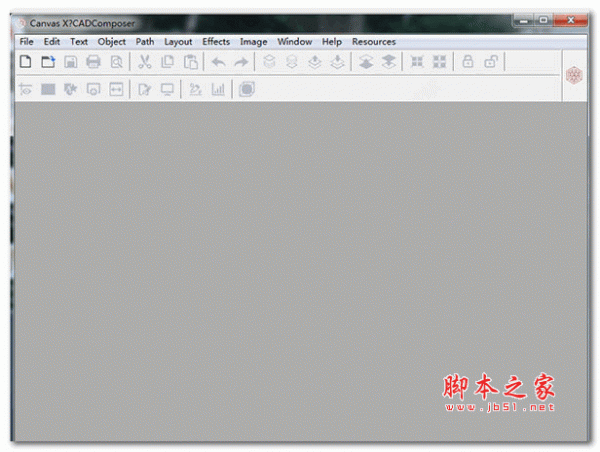Image resolution: width=600 pixels, height=452 pixels.
Task: Click the Undo arrow icon
Action: (218, 62)
